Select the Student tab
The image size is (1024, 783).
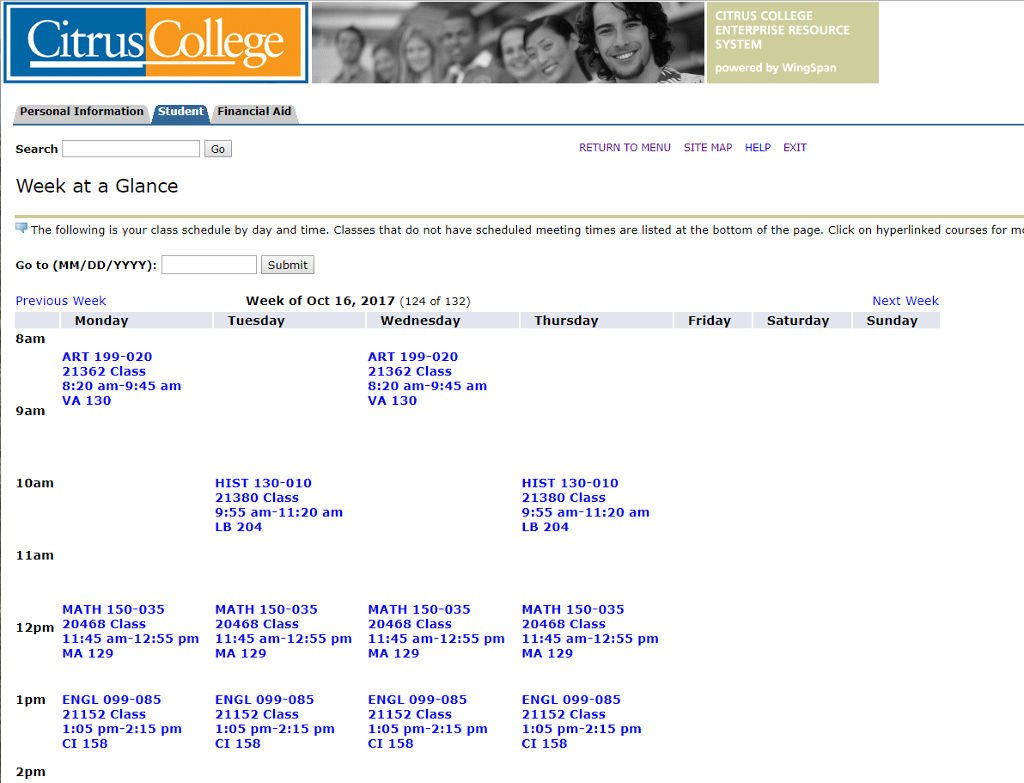point(181,112)
